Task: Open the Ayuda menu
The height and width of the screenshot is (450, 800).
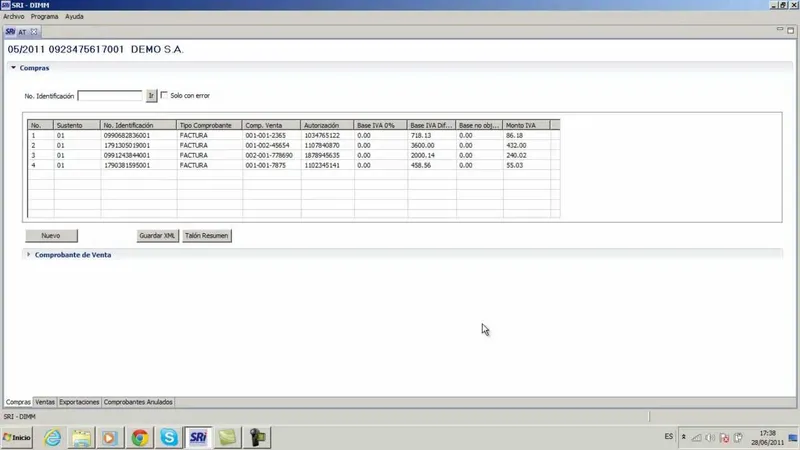Action: point(74,16)
